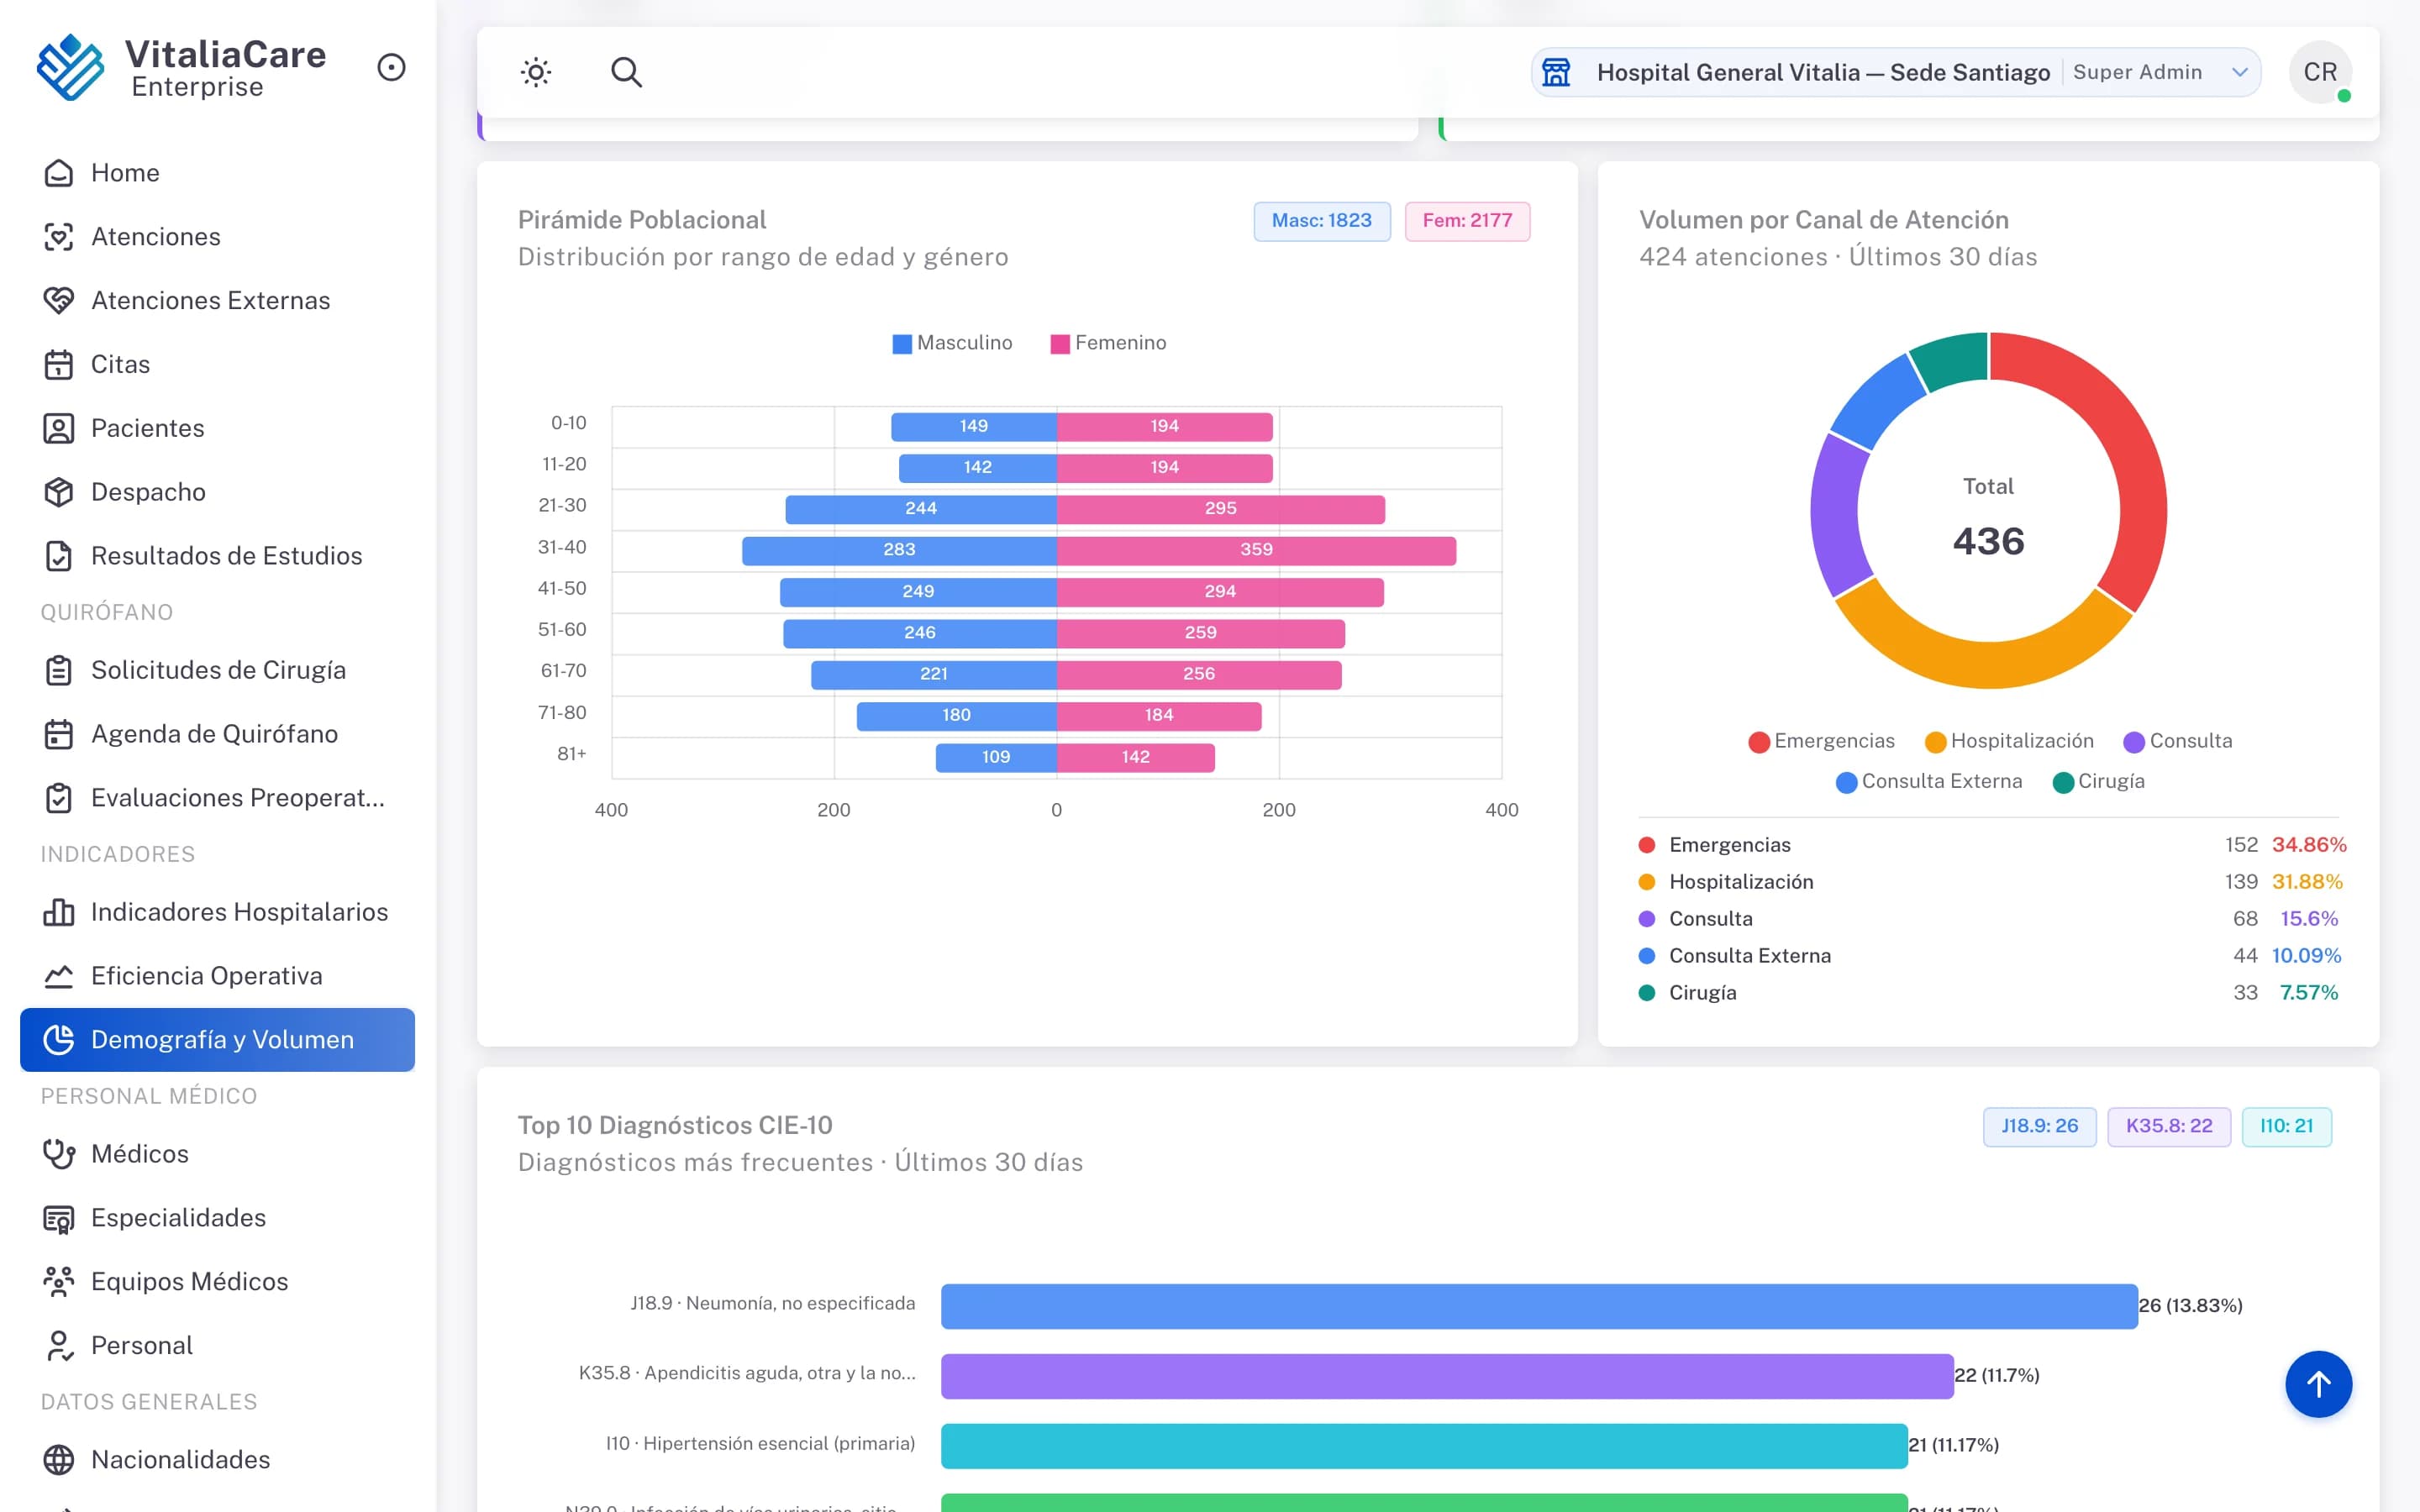Image resolution: width=2420 pixels, height=1512 pixels.
Task: Click the Masc: 1823 badge
Action: pyautogui.click(x=1321, y=221)
